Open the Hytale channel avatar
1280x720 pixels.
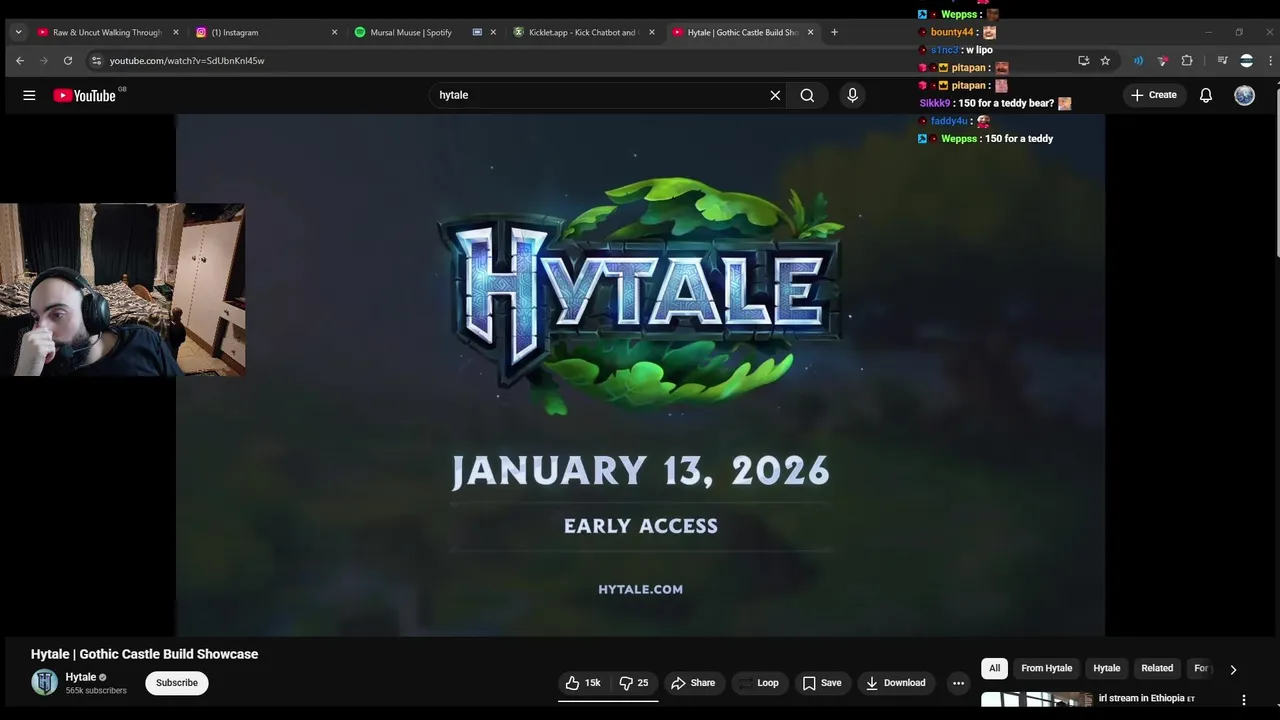click(44, 682)
